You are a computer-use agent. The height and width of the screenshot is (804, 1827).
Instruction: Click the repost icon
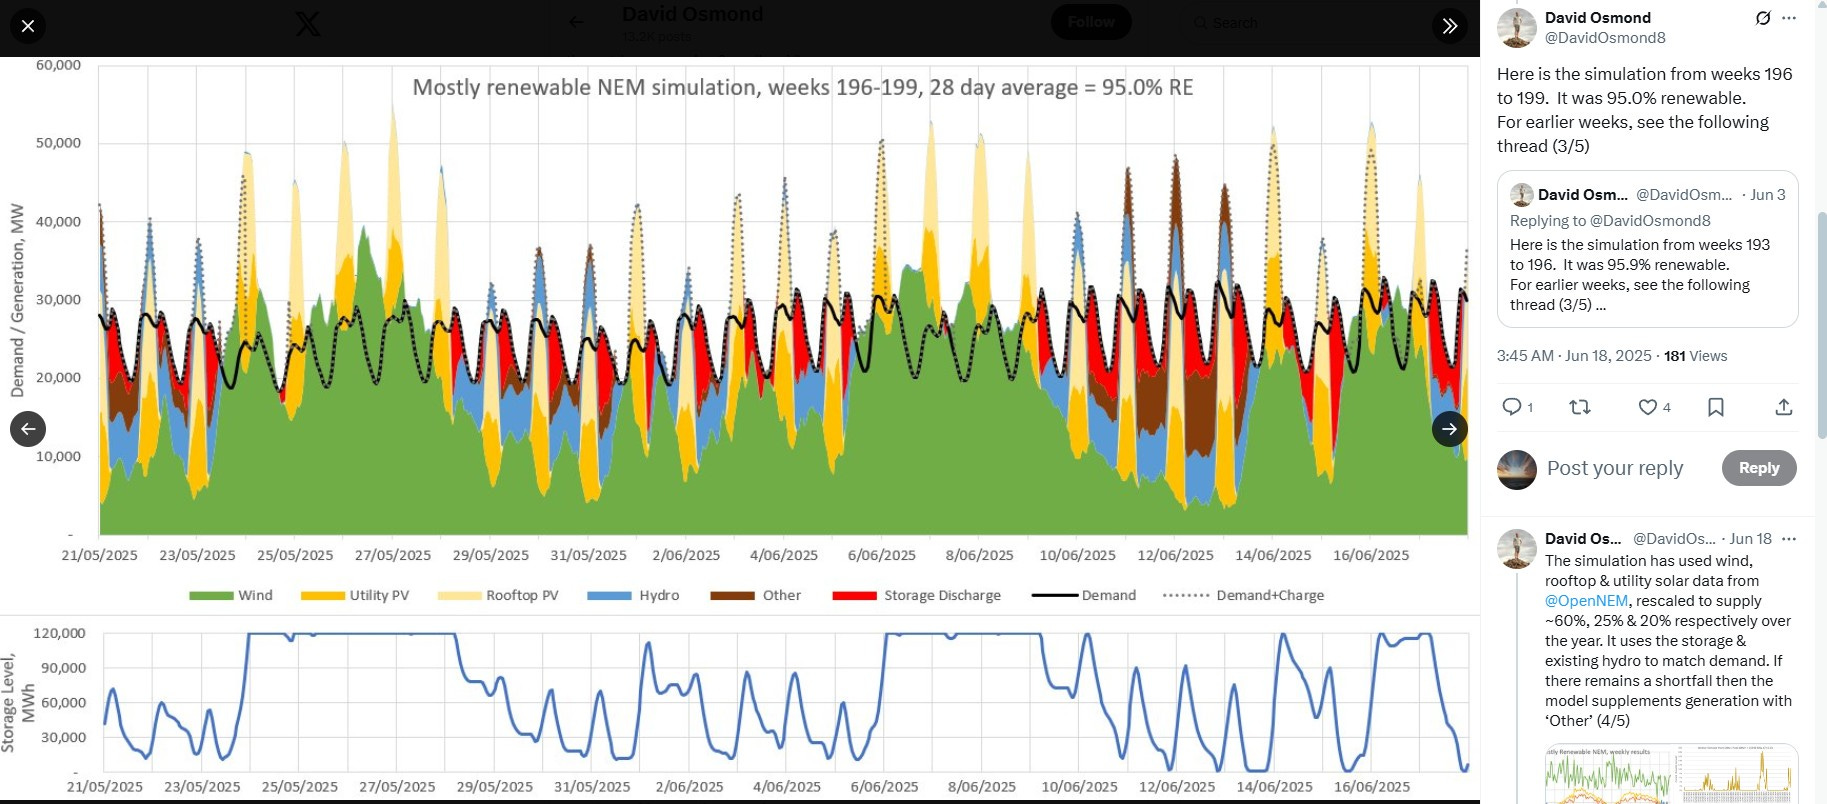pos(1580,407)
